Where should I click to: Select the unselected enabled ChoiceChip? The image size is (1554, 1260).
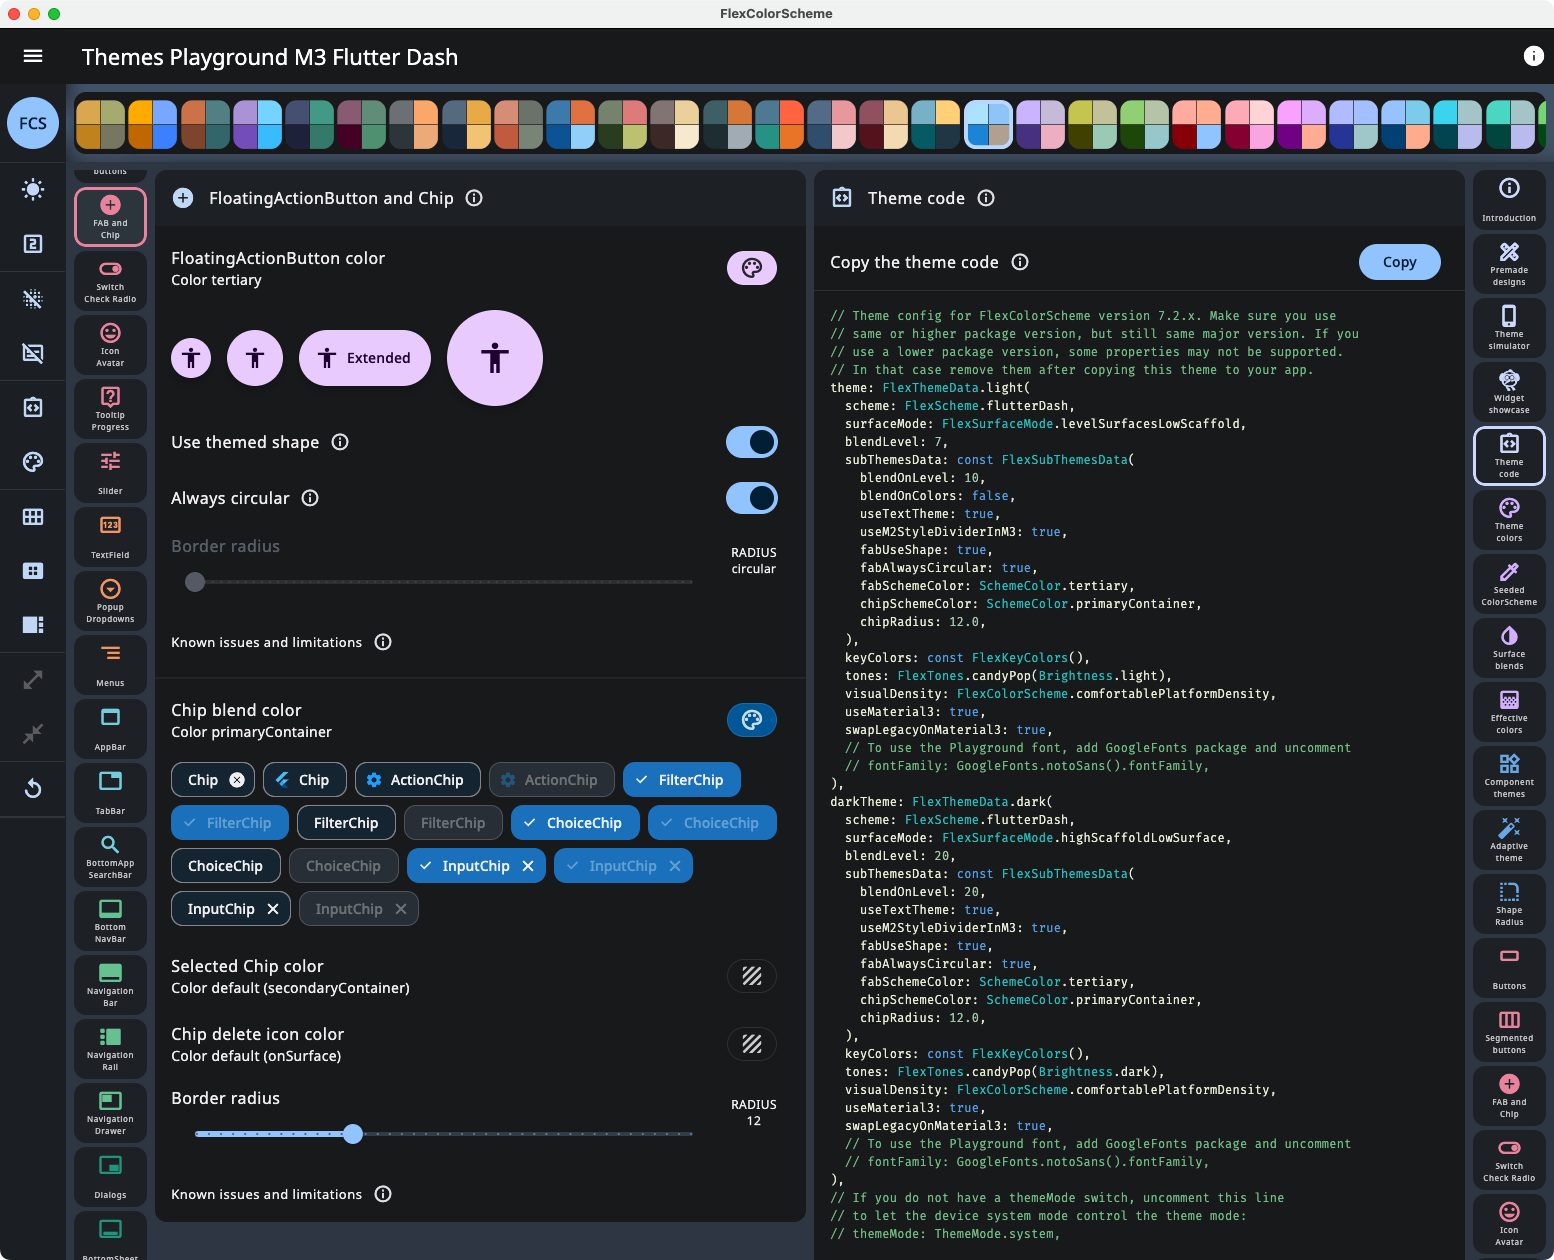[x=225, y=866]
